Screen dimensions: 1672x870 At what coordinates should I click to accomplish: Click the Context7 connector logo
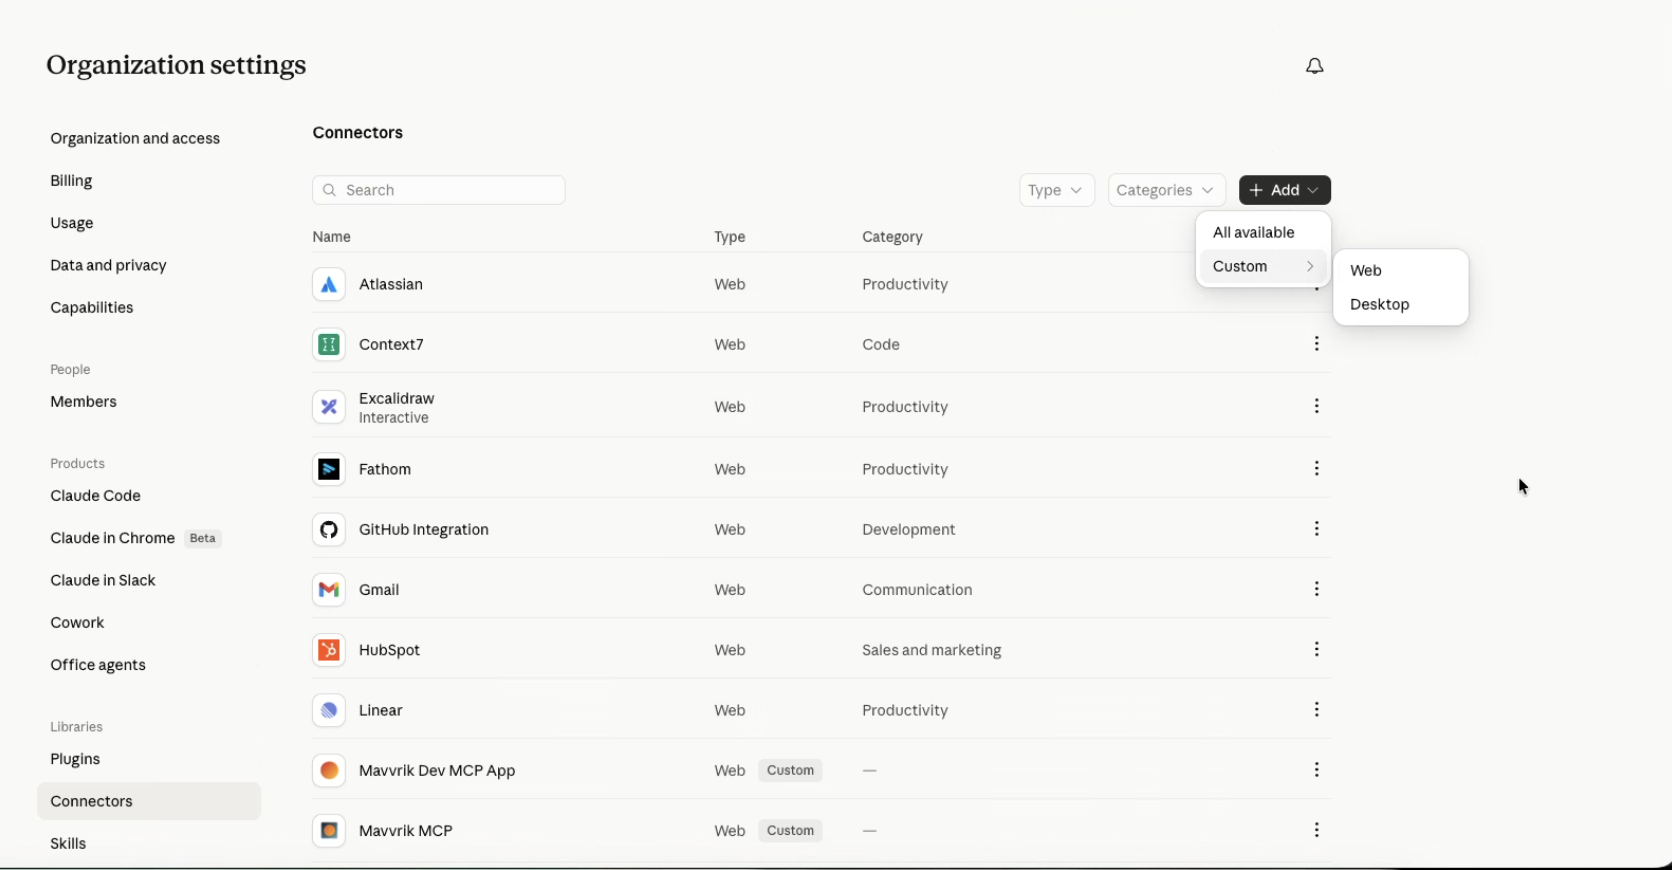(329, 345)
